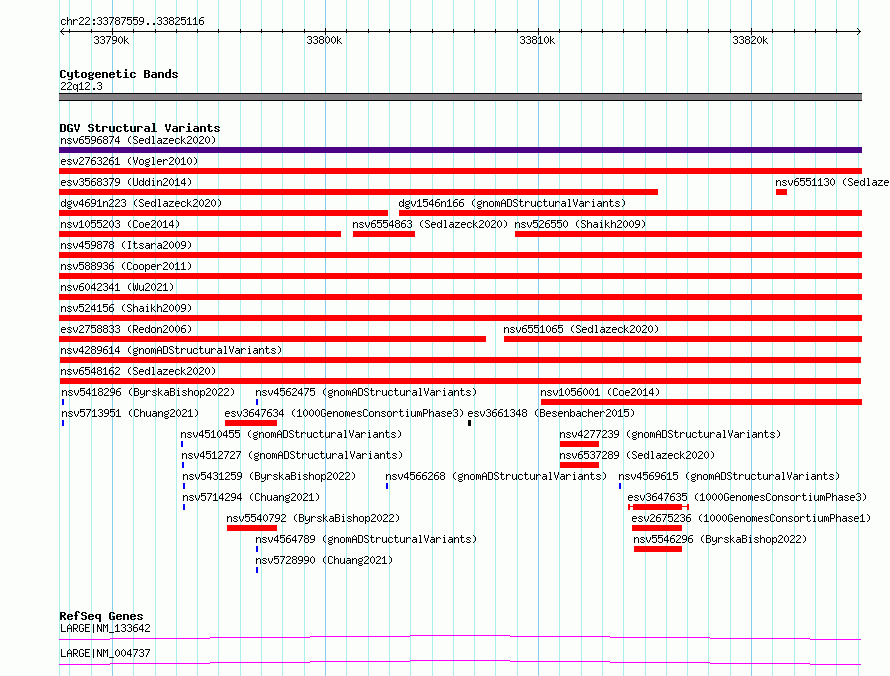Viewport: 890px width, 676px height.
Task: Open nsv526550 (Shaikh2009) variant
Action: 580,224
